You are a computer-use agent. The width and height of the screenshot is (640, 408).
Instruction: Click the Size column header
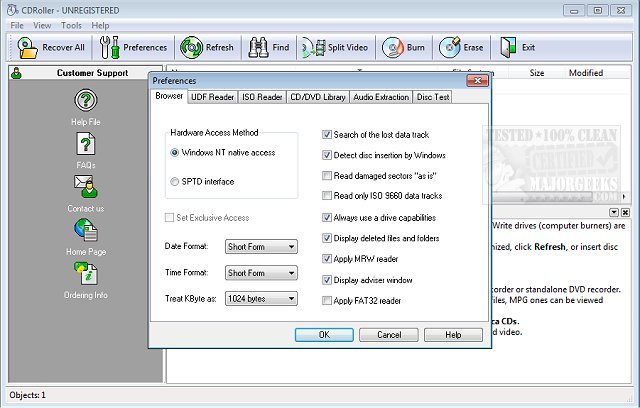click(x=537, y=73)
